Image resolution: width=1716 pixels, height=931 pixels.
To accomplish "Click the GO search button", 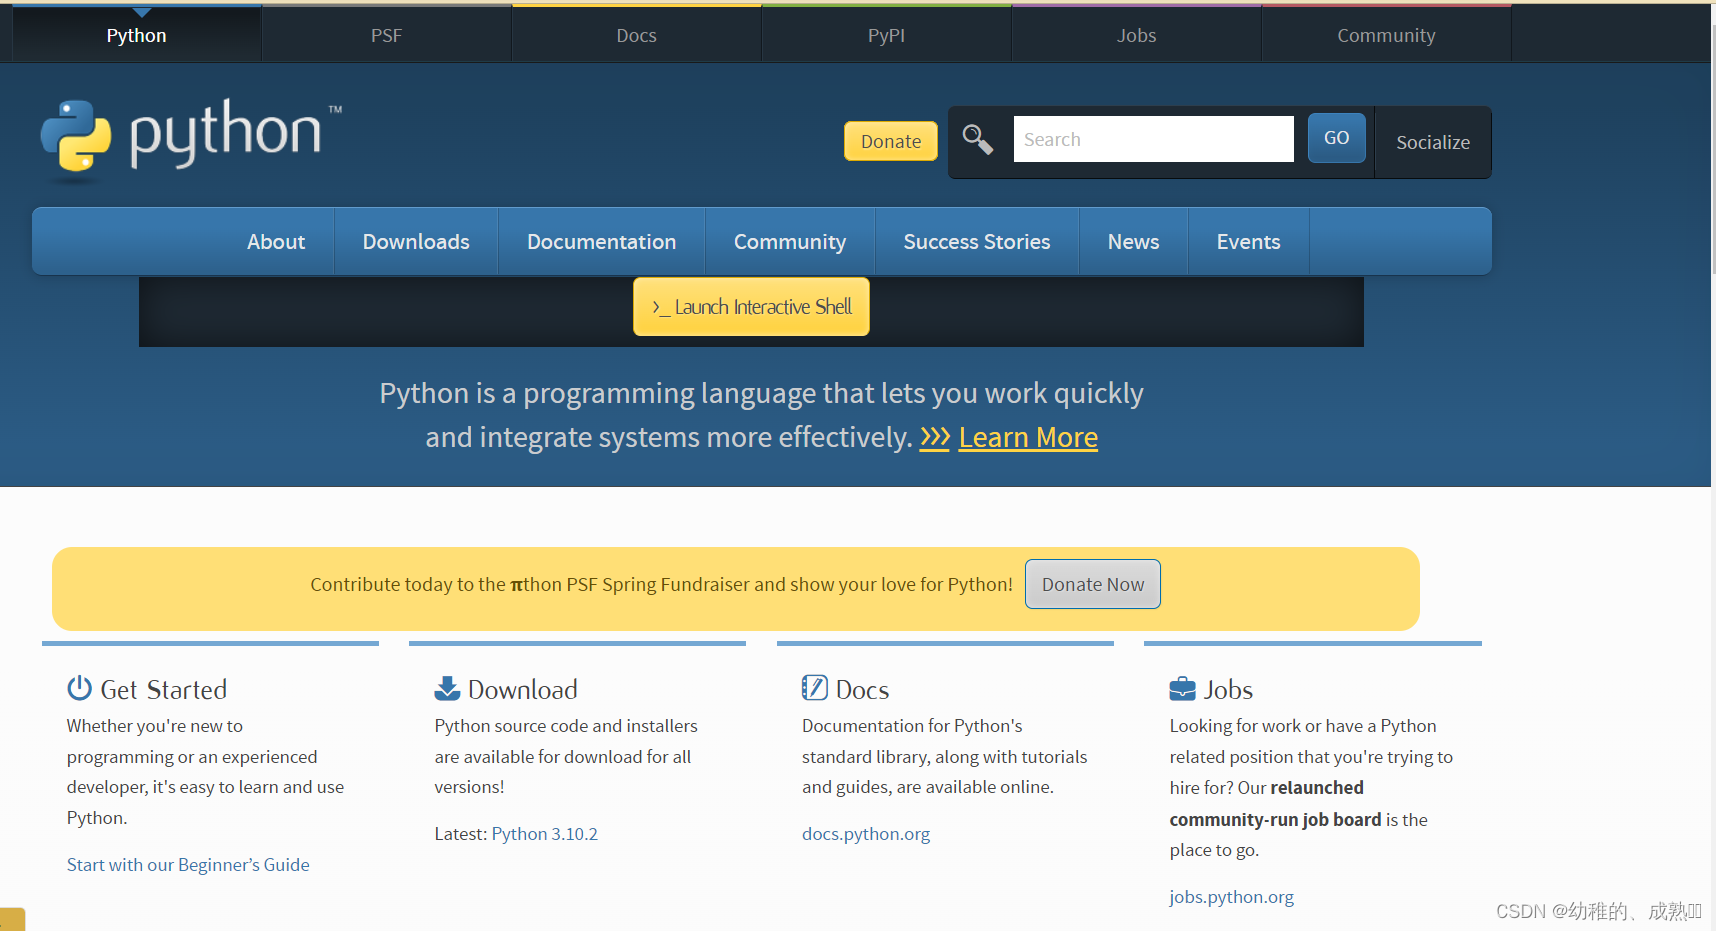I will point(1337,138).
